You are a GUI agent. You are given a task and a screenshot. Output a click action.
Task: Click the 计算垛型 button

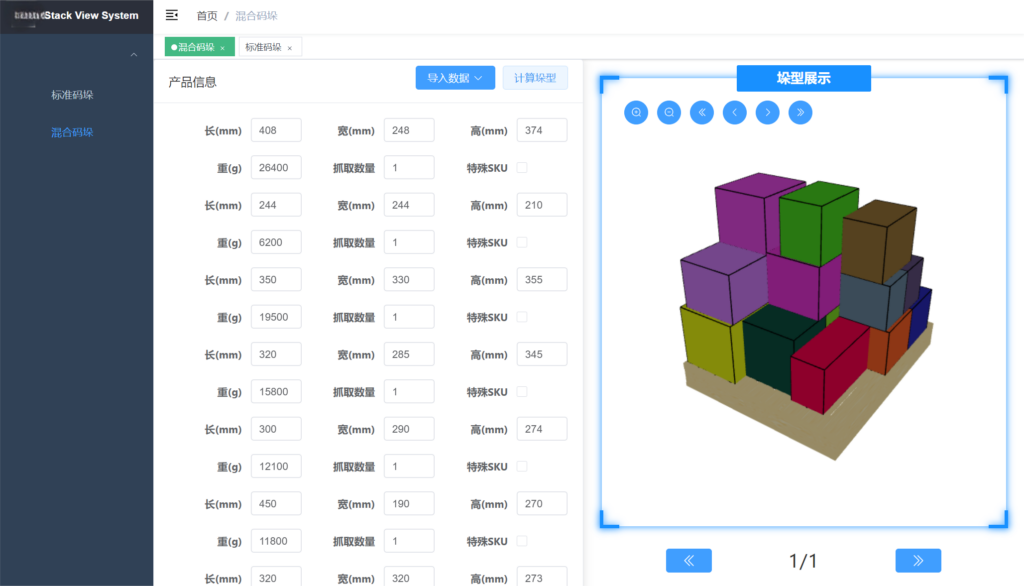[x=535, y=78]
